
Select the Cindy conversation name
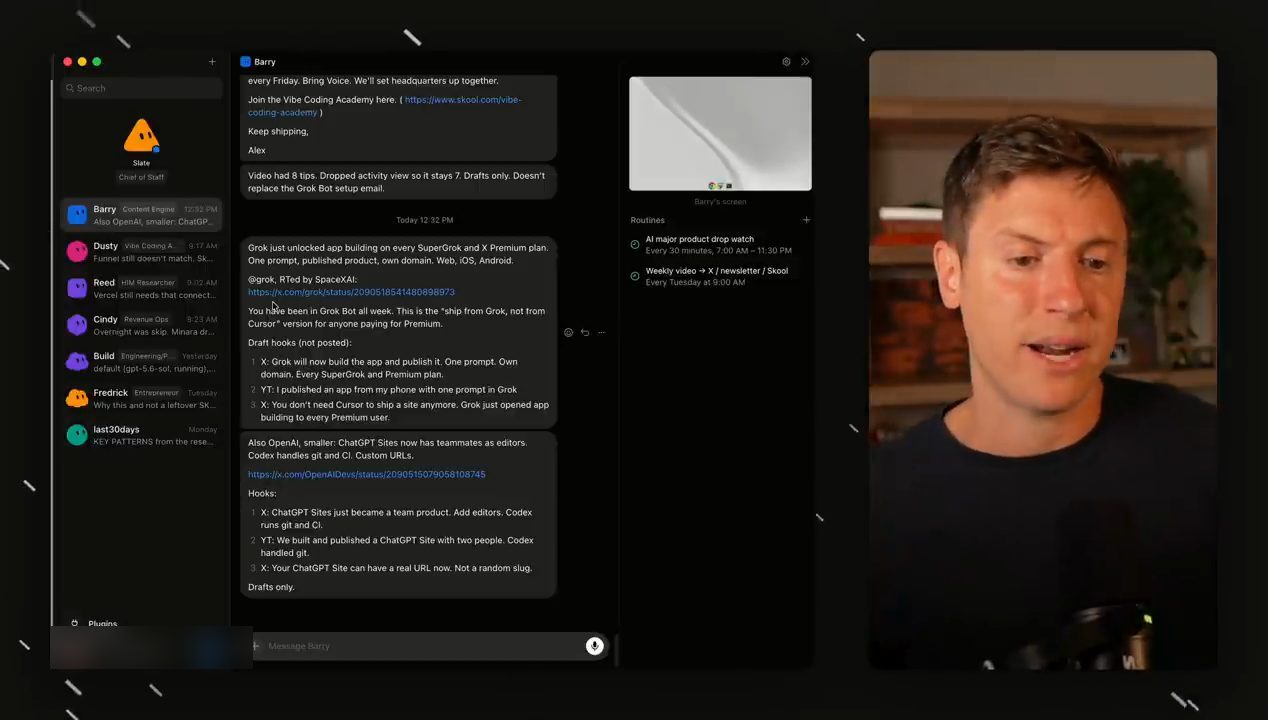click(106, 319)
